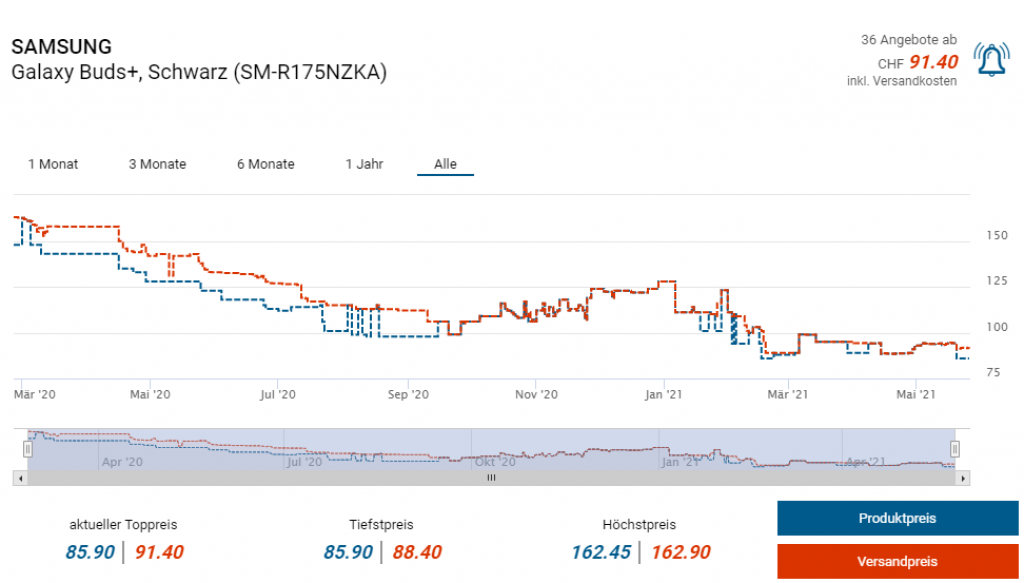Click the SAMSUNG product title
Viewport: 1024px width, 583px height.
tap(61, 47)
